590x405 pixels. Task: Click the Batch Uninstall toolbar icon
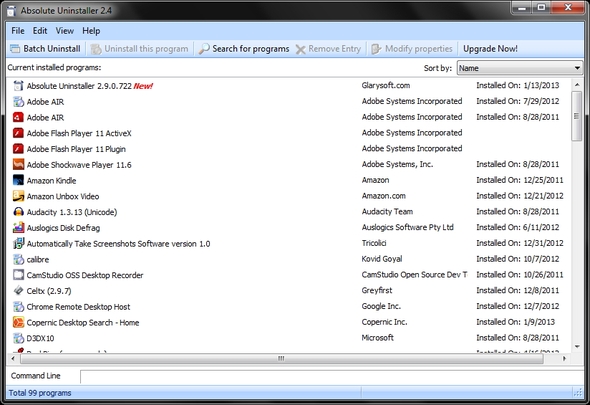tap(15, 49)
